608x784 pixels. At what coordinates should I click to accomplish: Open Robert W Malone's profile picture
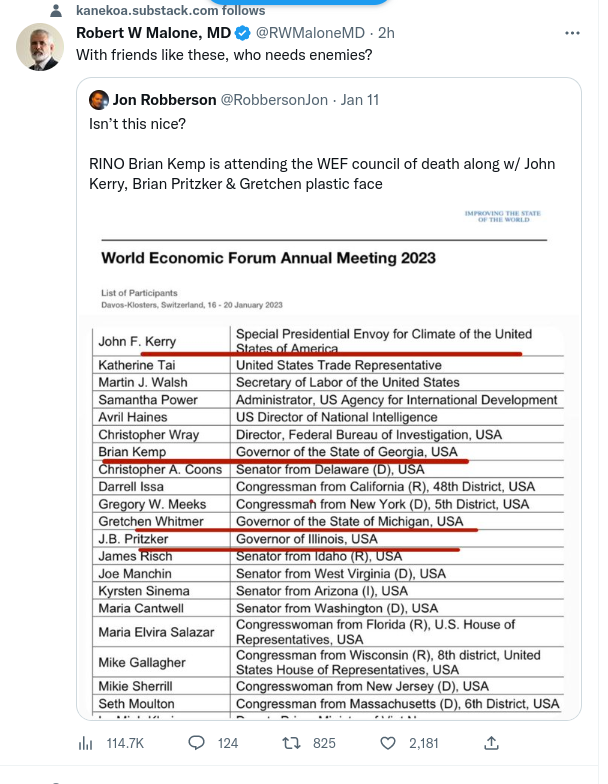(40, 46)
